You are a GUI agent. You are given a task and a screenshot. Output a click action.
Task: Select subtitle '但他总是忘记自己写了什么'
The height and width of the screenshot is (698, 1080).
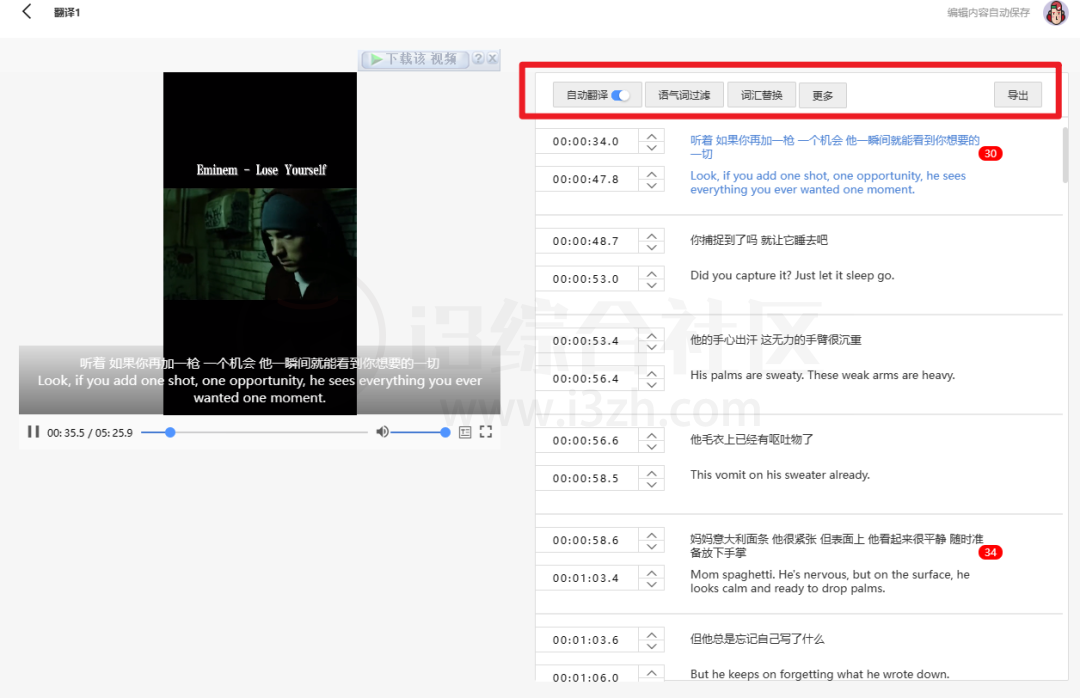757,639
